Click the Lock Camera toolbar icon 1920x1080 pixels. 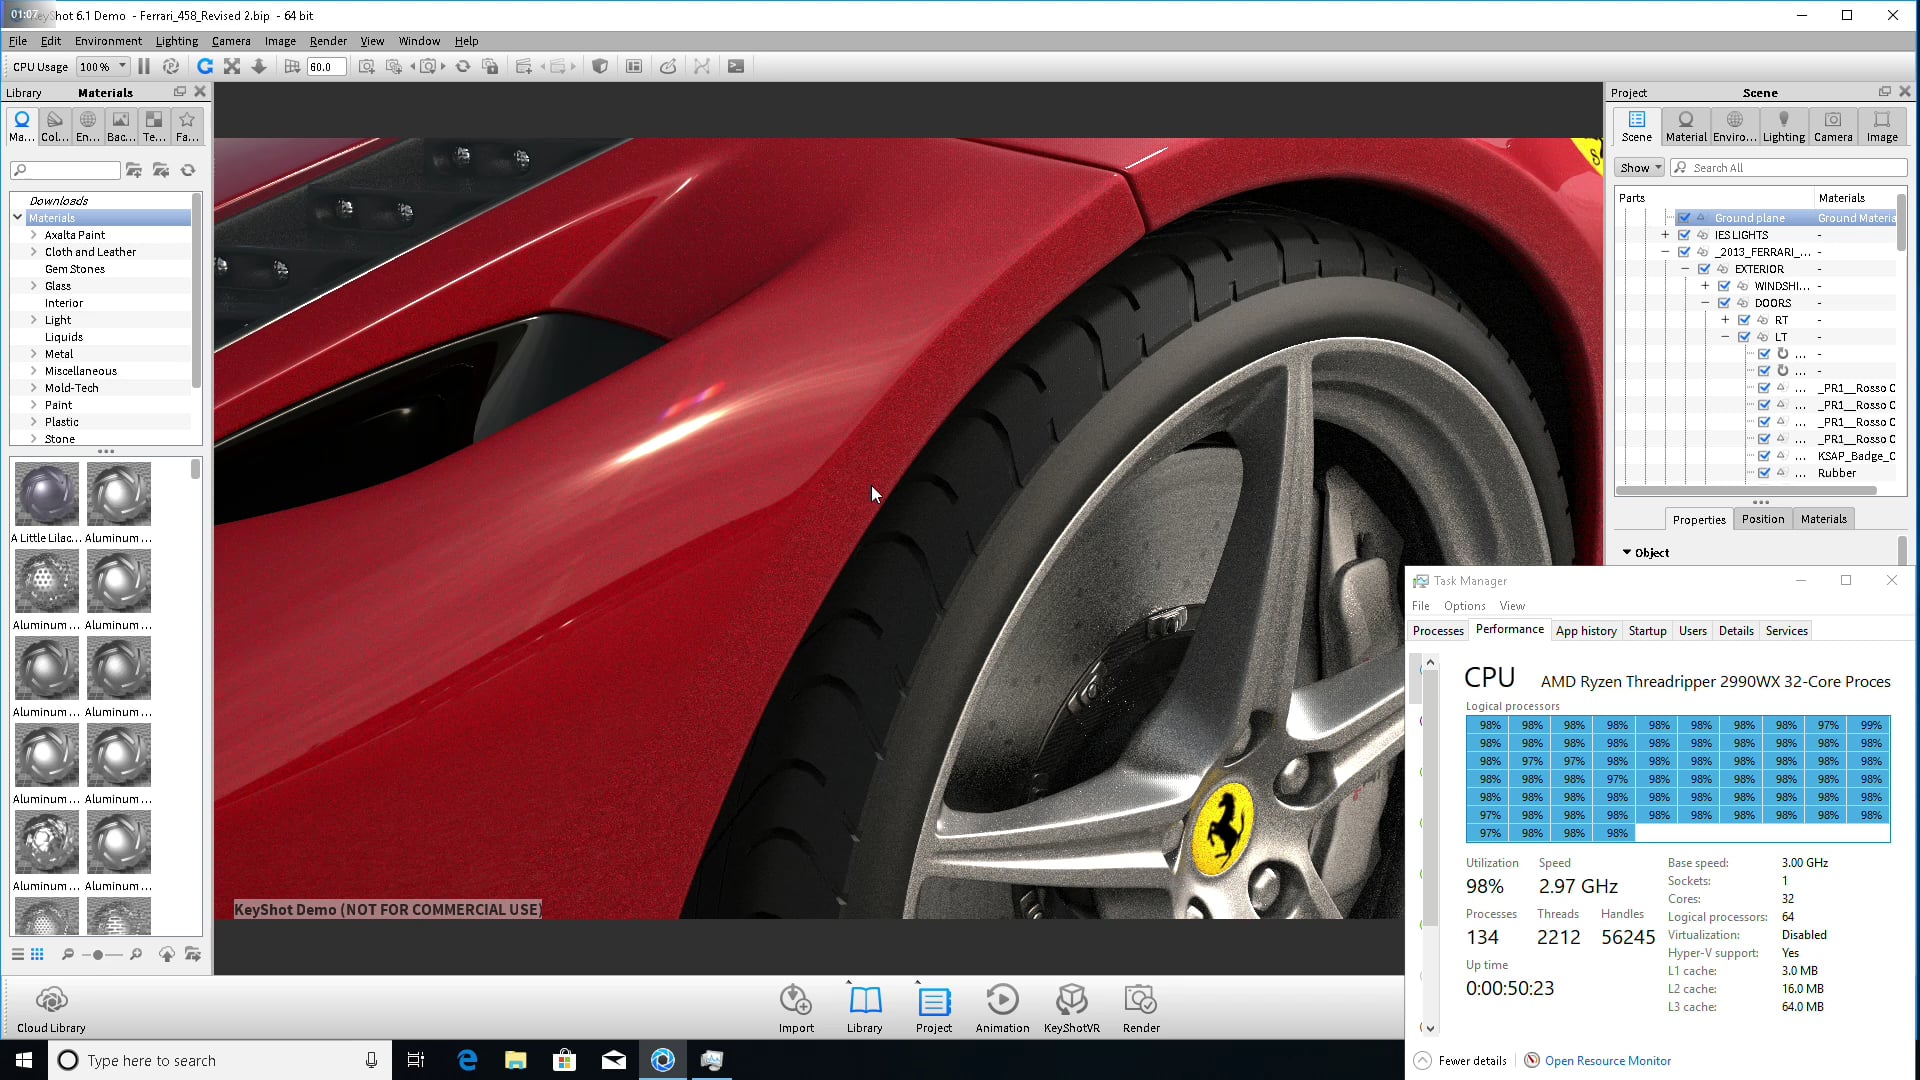490,67
